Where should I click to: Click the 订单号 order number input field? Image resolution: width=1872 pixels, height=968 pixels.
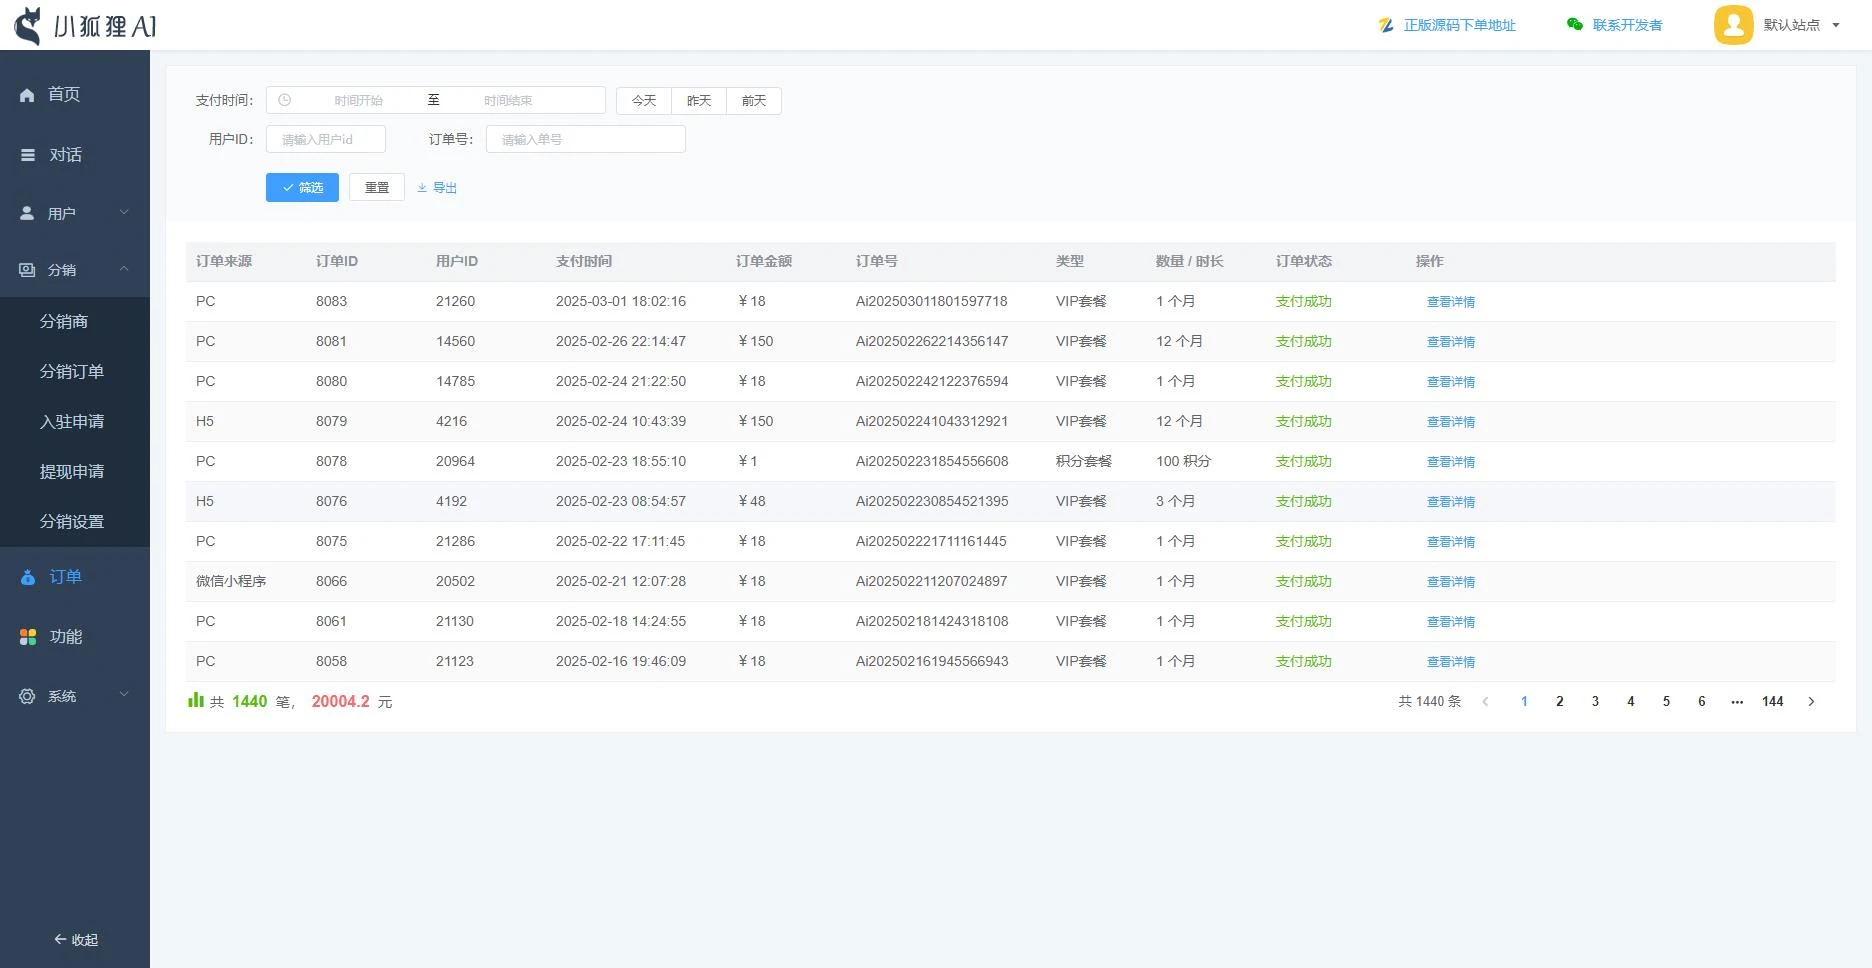click(x=585, y=139)
